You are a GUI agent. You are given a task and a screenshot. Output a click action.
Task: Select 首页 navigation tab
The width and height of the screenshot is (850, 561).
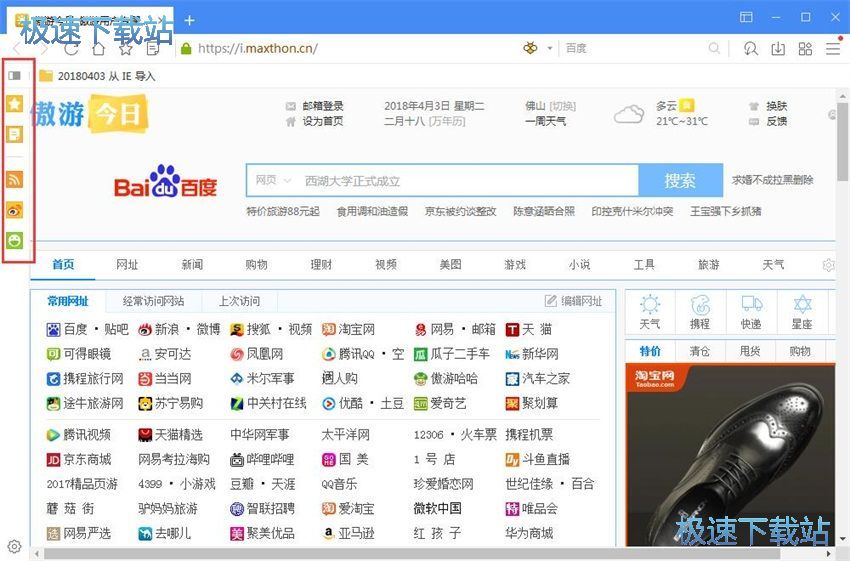63,265
